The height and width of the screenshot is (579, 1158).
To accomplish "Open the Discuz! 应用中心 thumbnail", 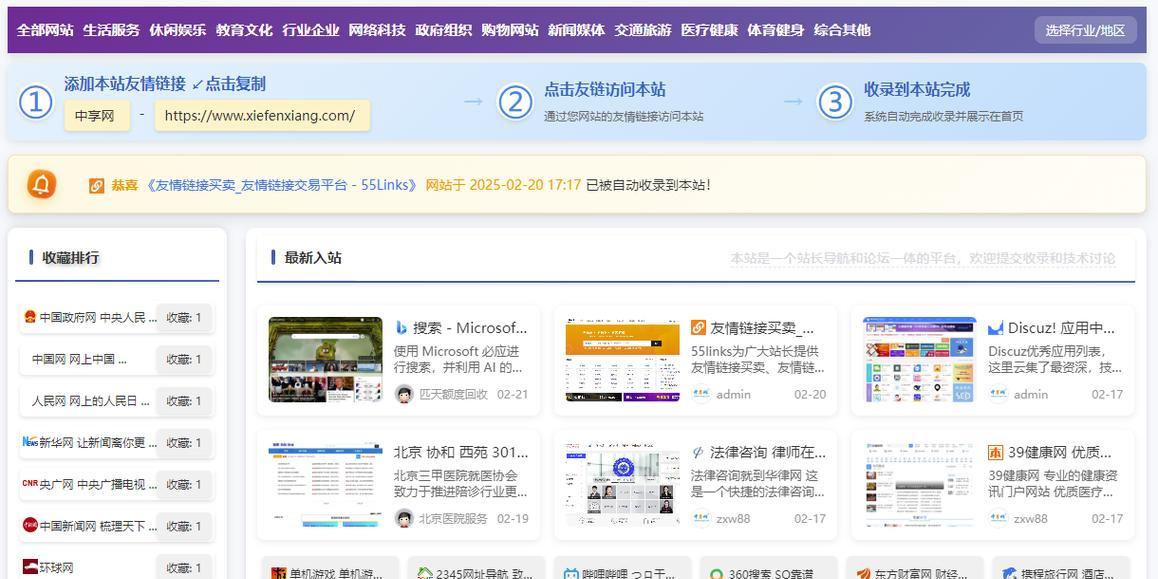I will click(x=920, y=360).
